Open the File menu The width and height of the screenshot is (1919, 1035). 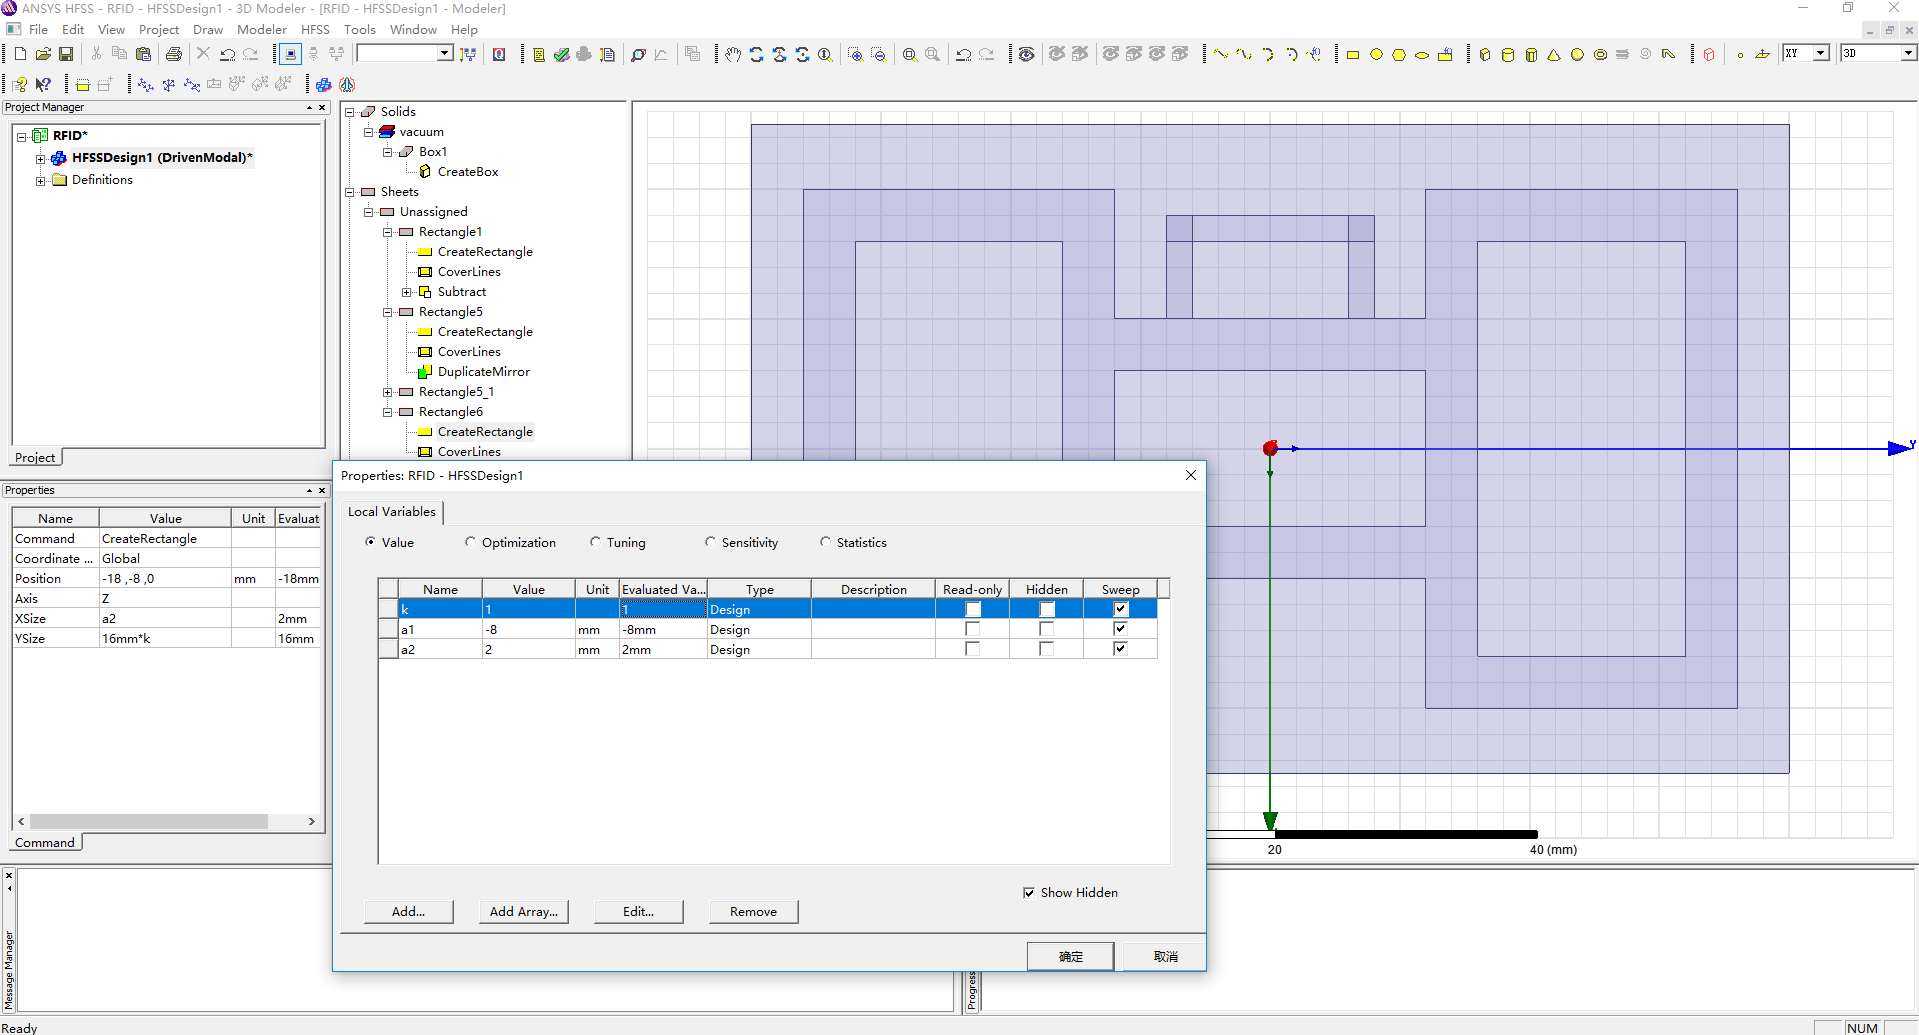coord(39,29)
